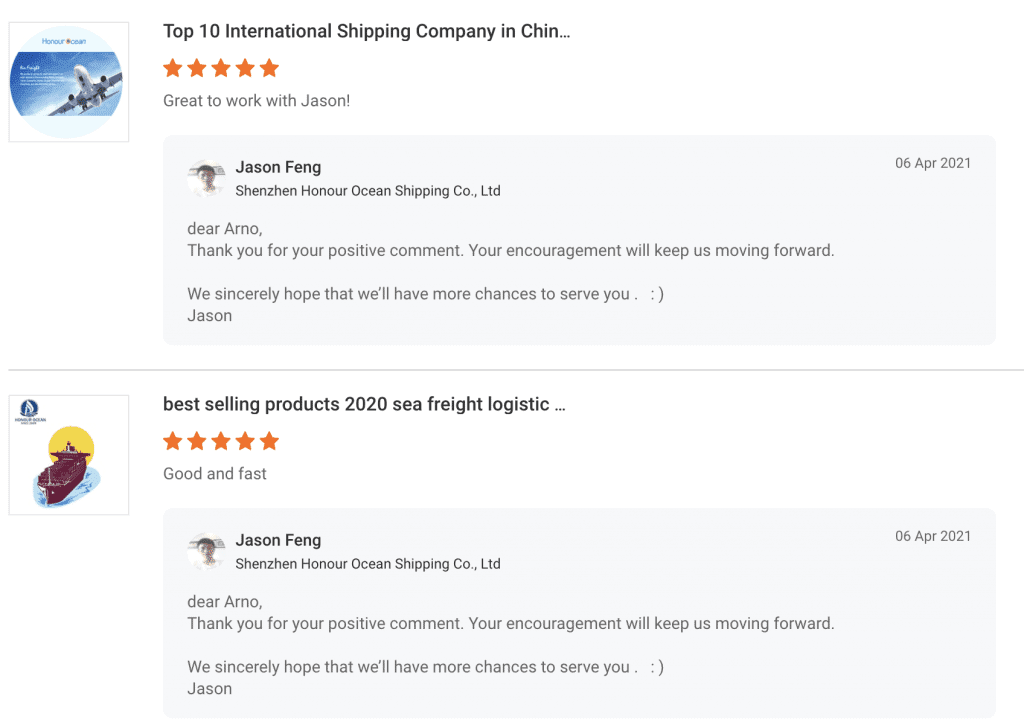This screenshot has width=1024, height=728.
Task: Click the Jason Feng name in the first reply
Action: [x=278, y=167]
